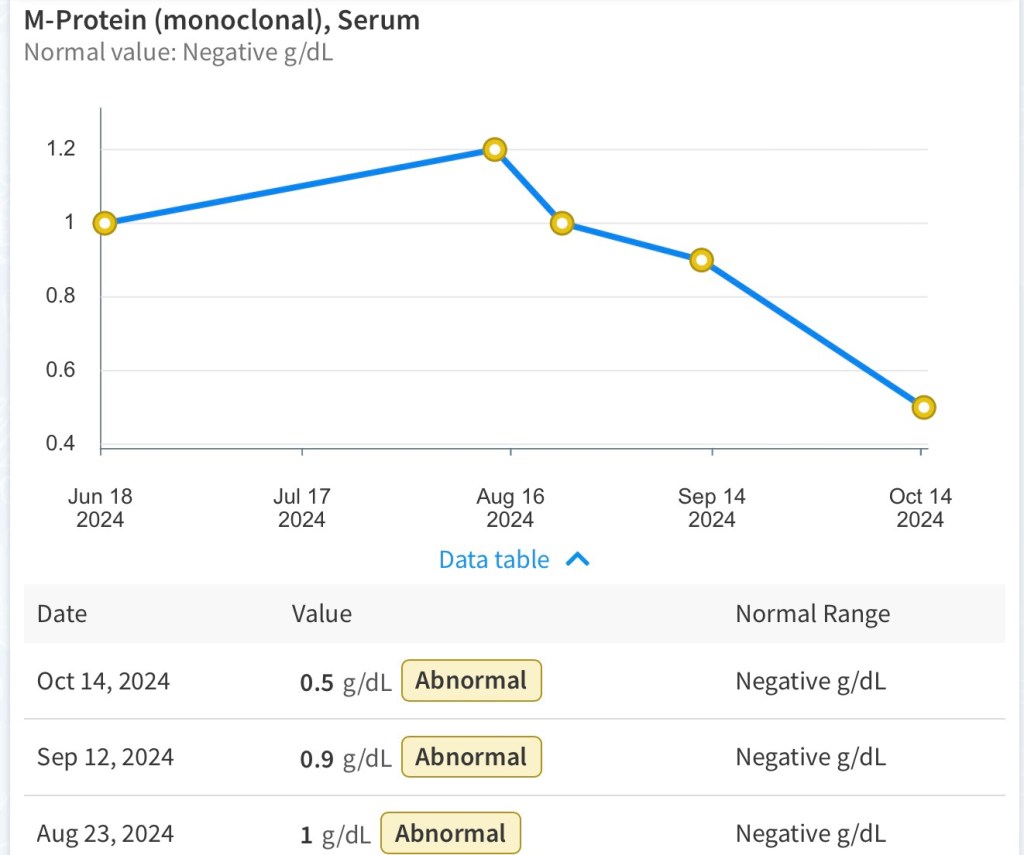Click the 1.2 peak data point
This screenshot has height=855, width=1024.
[x=494, y=150]
